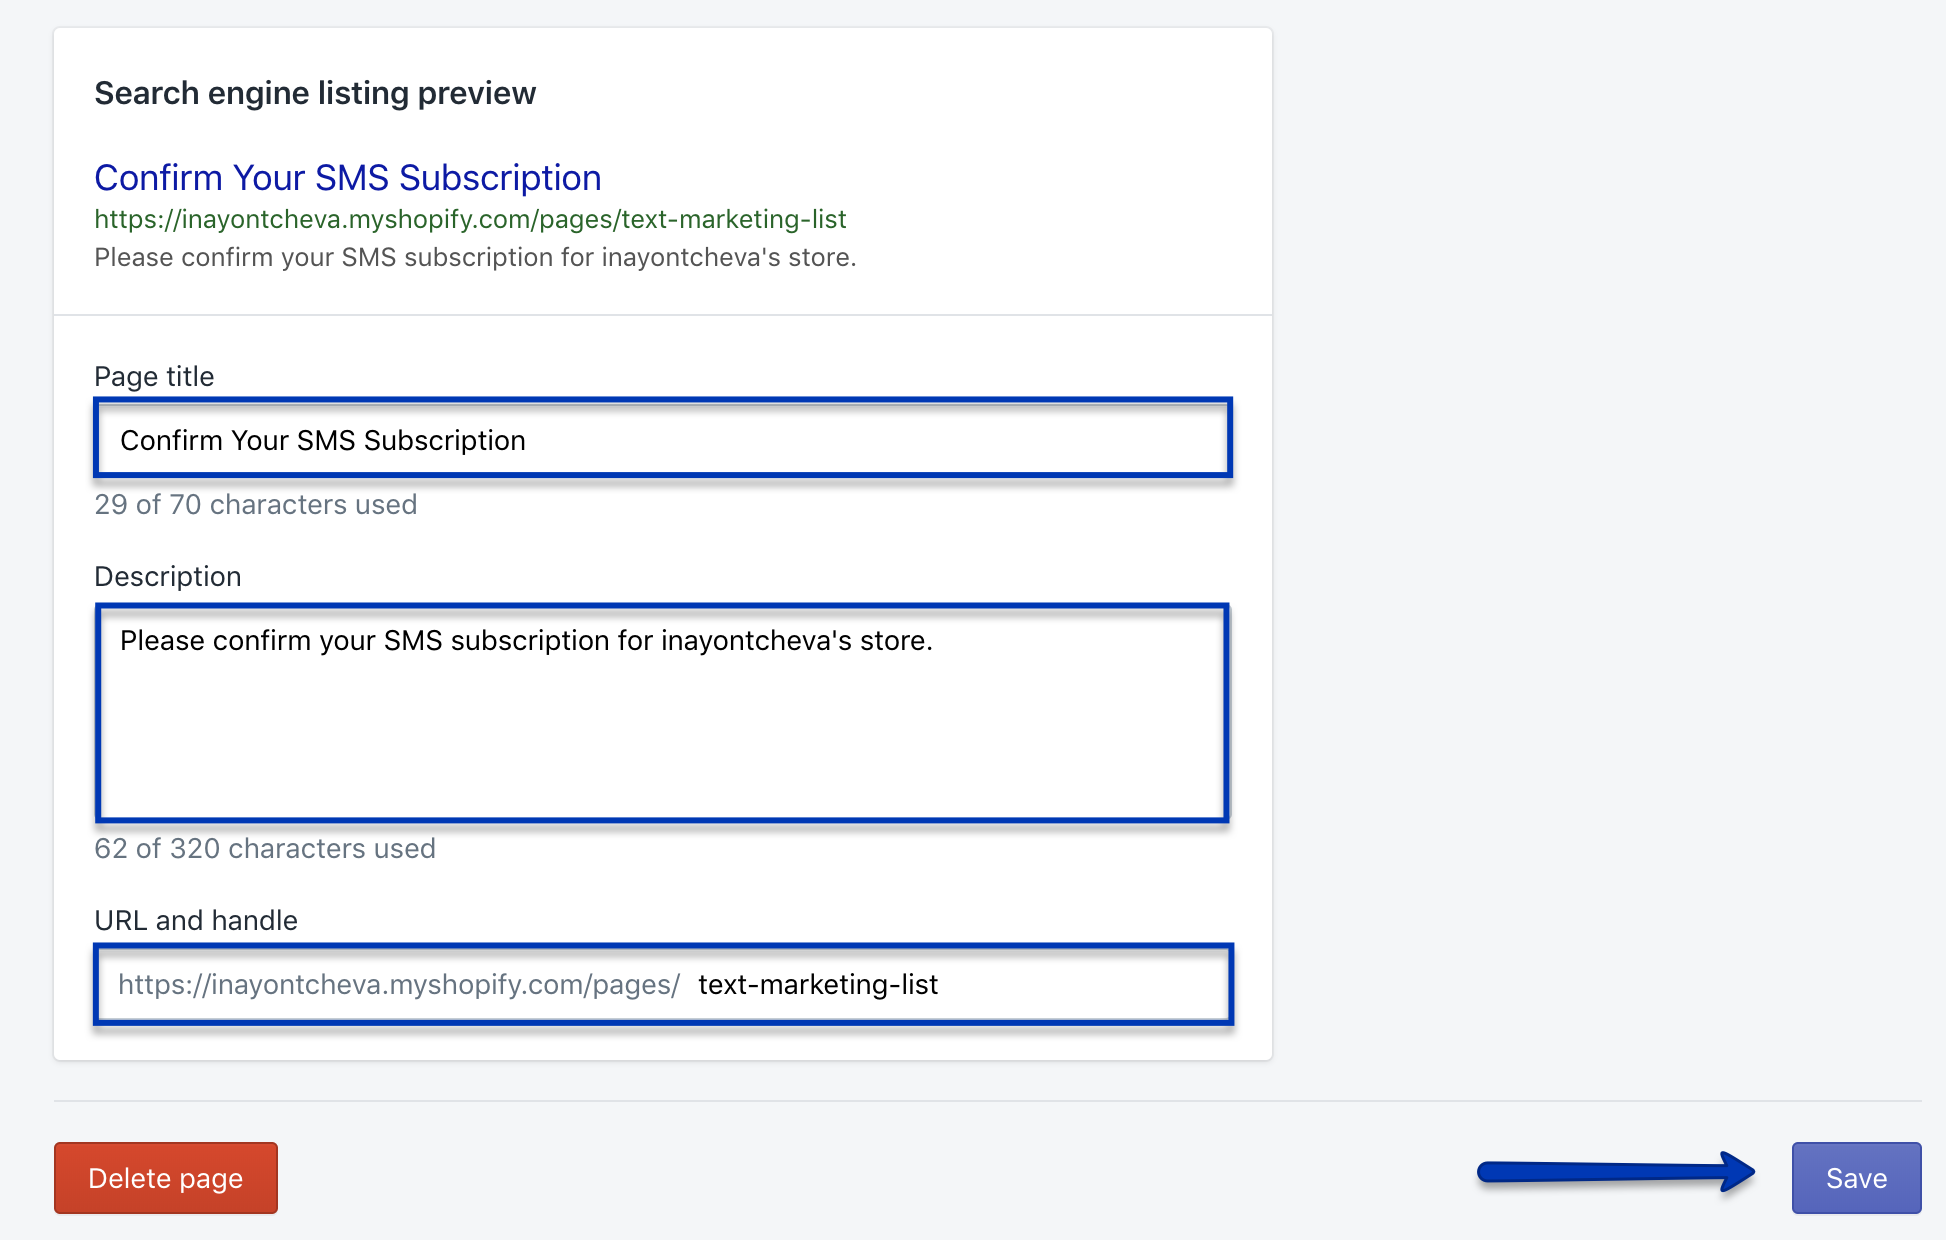Click the green preview URL text
The width and height of the screenshot is (1946, 1240).
(470, 219)
